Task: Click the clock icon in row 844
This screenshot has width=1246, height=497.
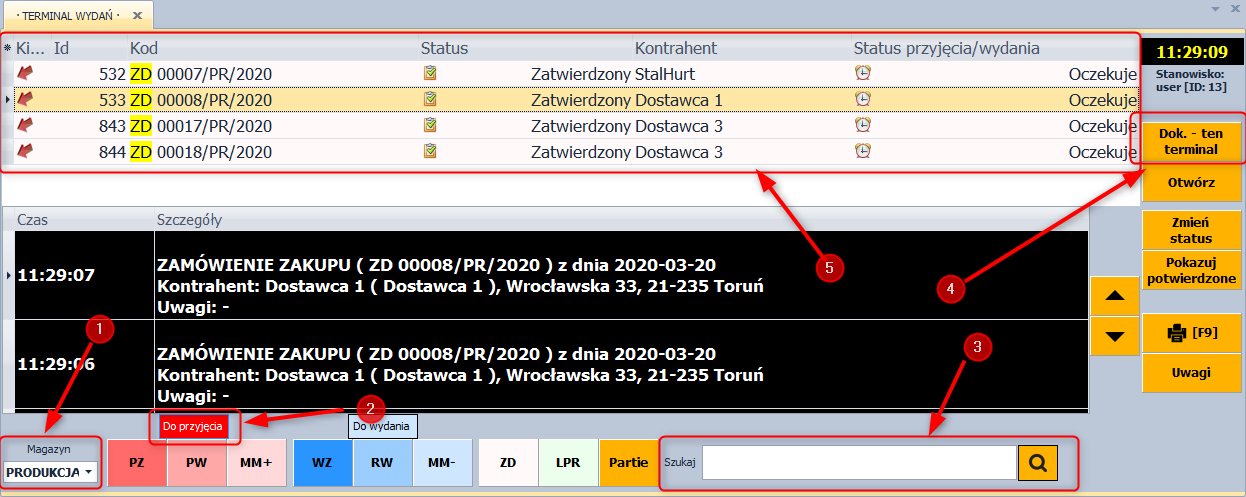Action: coord(862,150)
